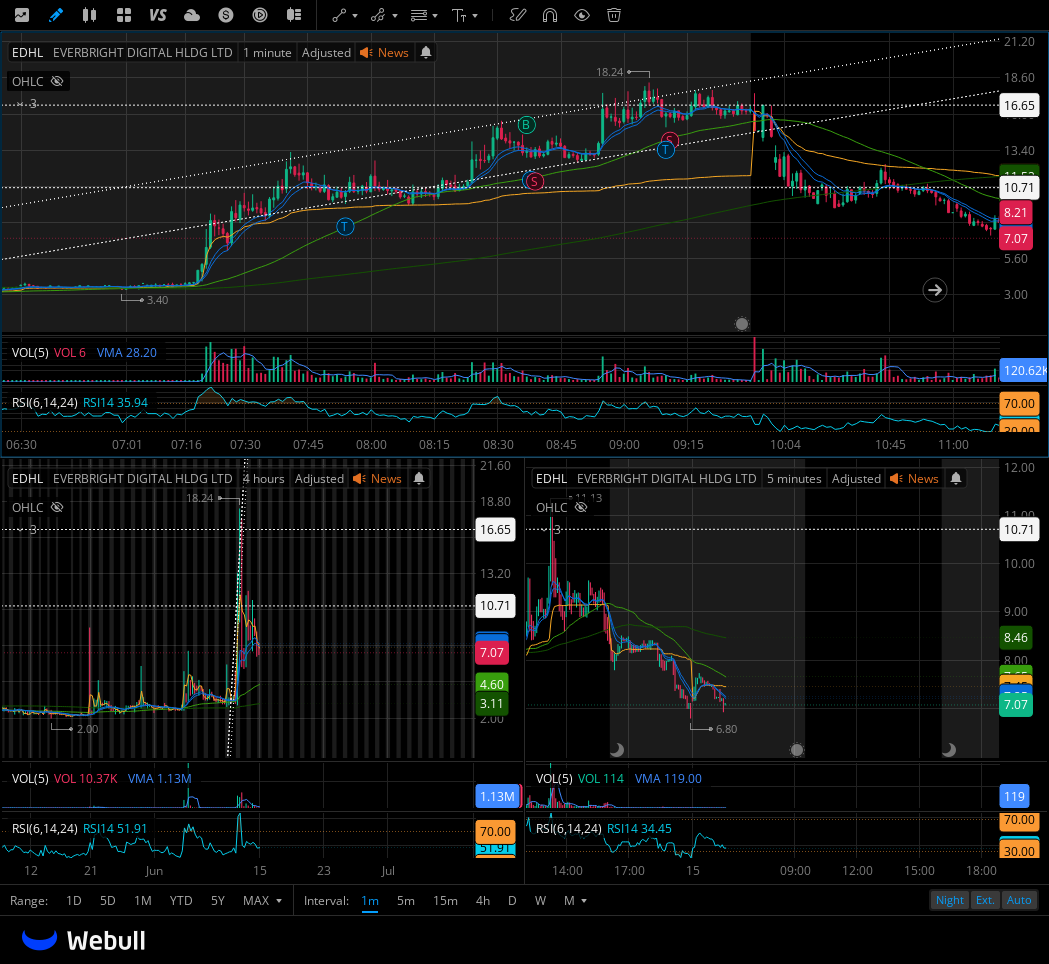Select the 1M range
The width and height of the screenshot is (1049, 964).
coord(142,900)
